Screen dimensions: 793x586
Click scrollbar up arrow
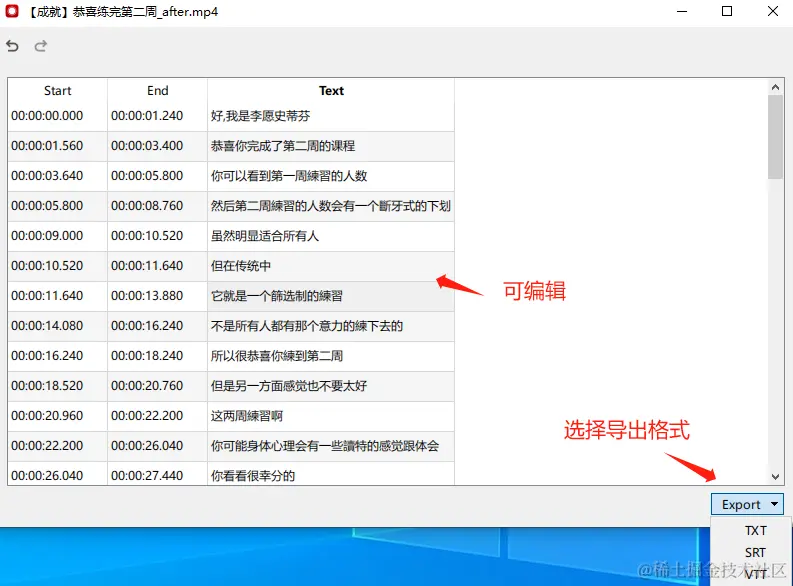click(x=775, y=87)
